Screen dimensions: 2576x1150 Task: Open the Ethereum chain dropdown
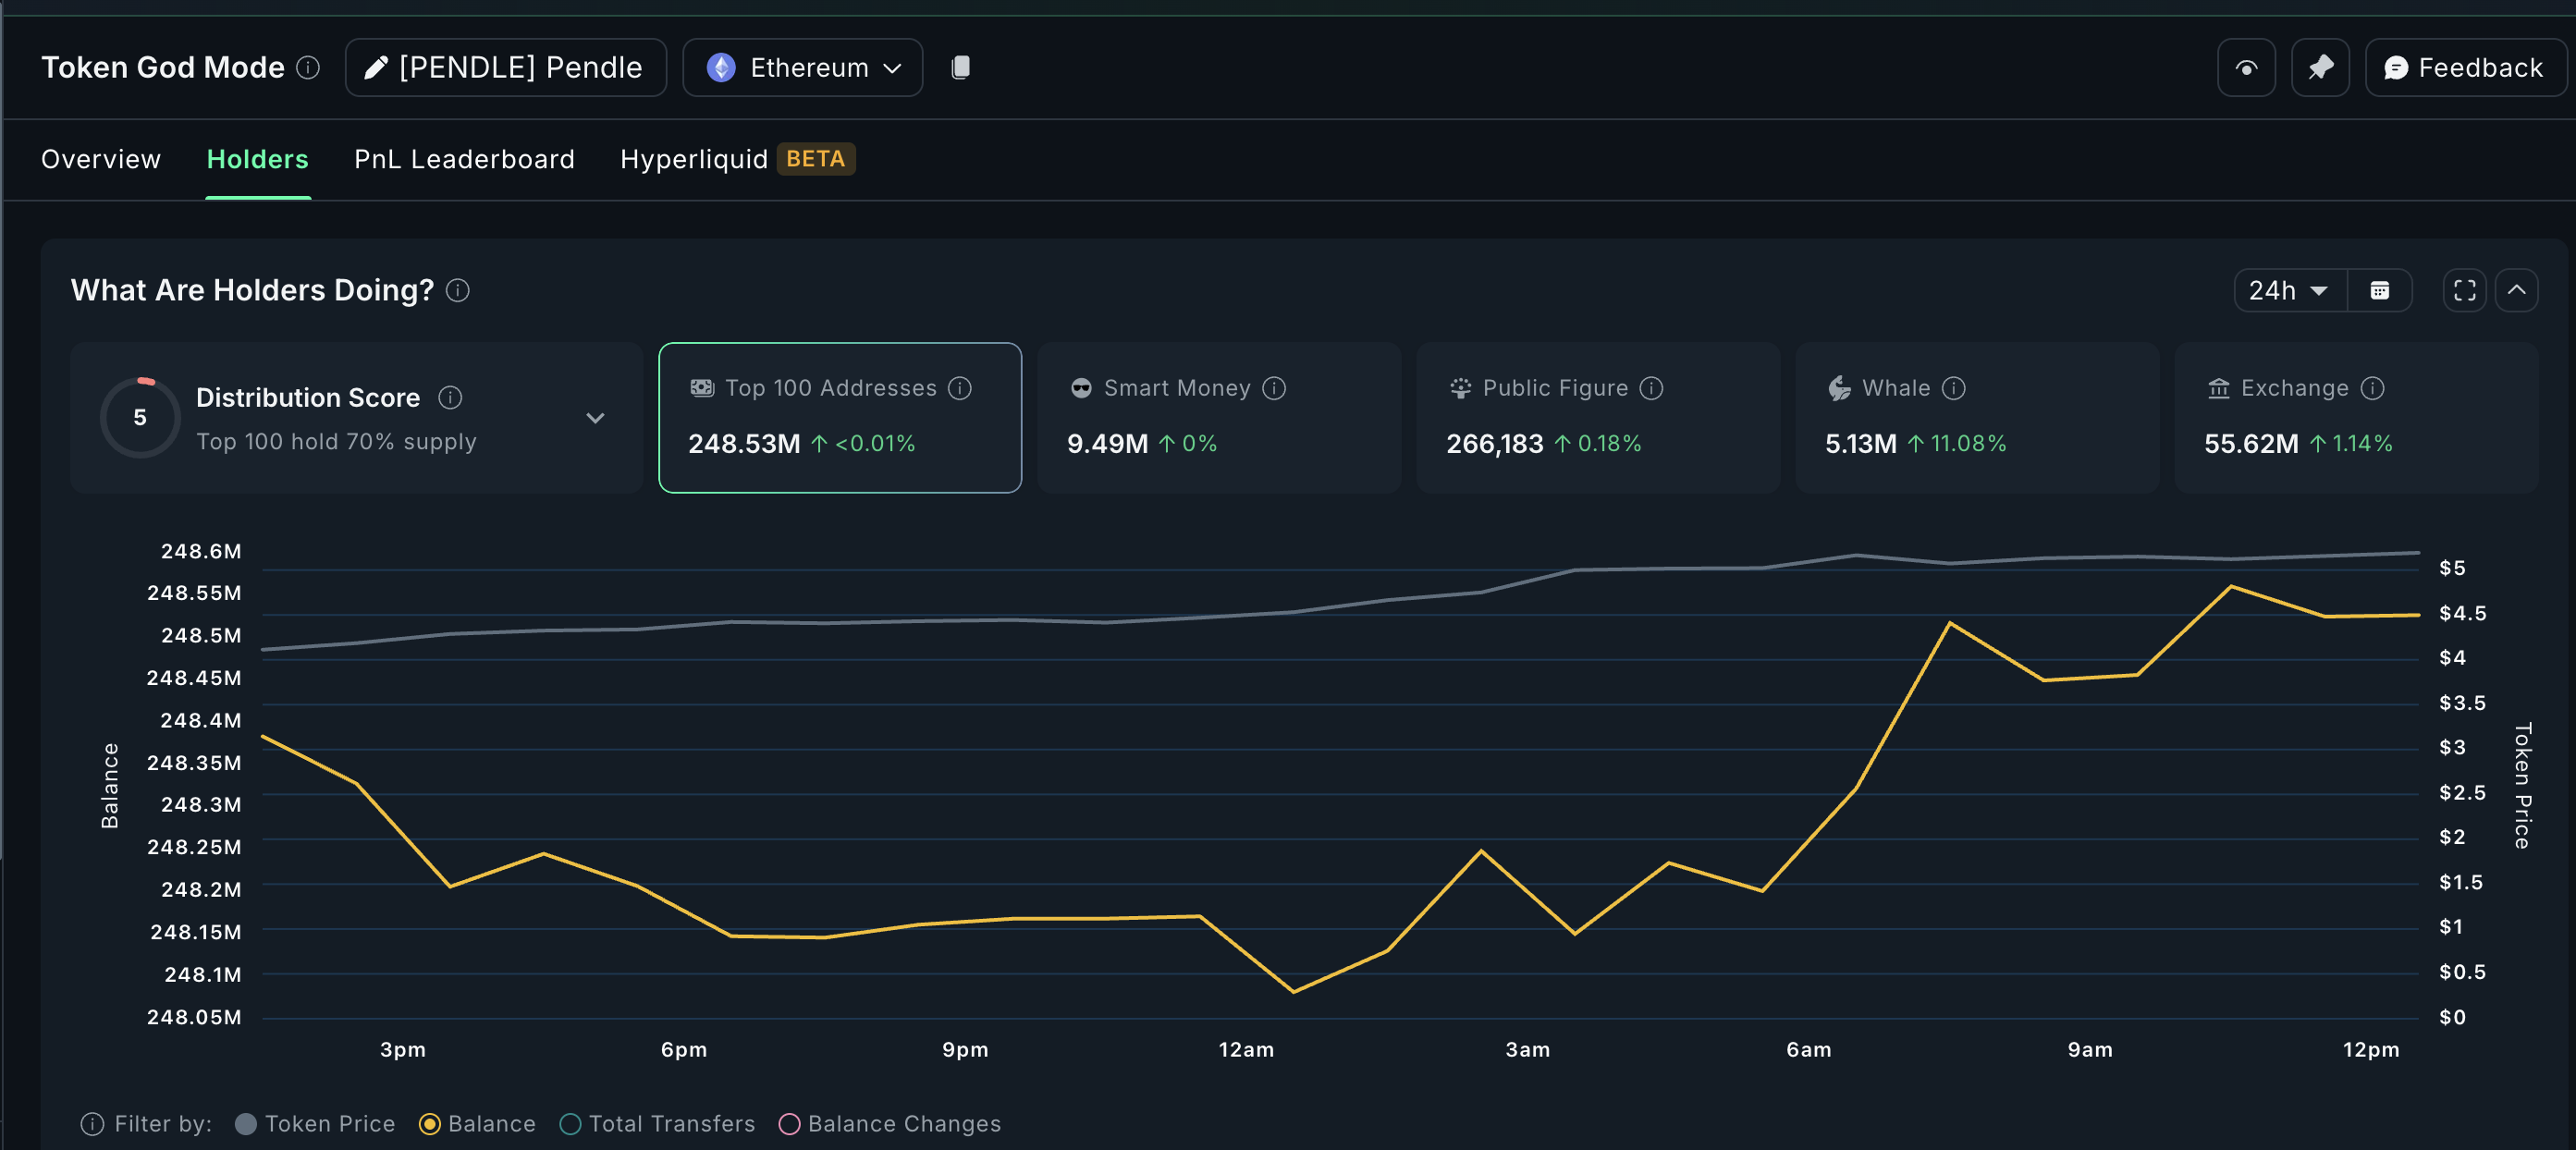[x=803, y=67]
